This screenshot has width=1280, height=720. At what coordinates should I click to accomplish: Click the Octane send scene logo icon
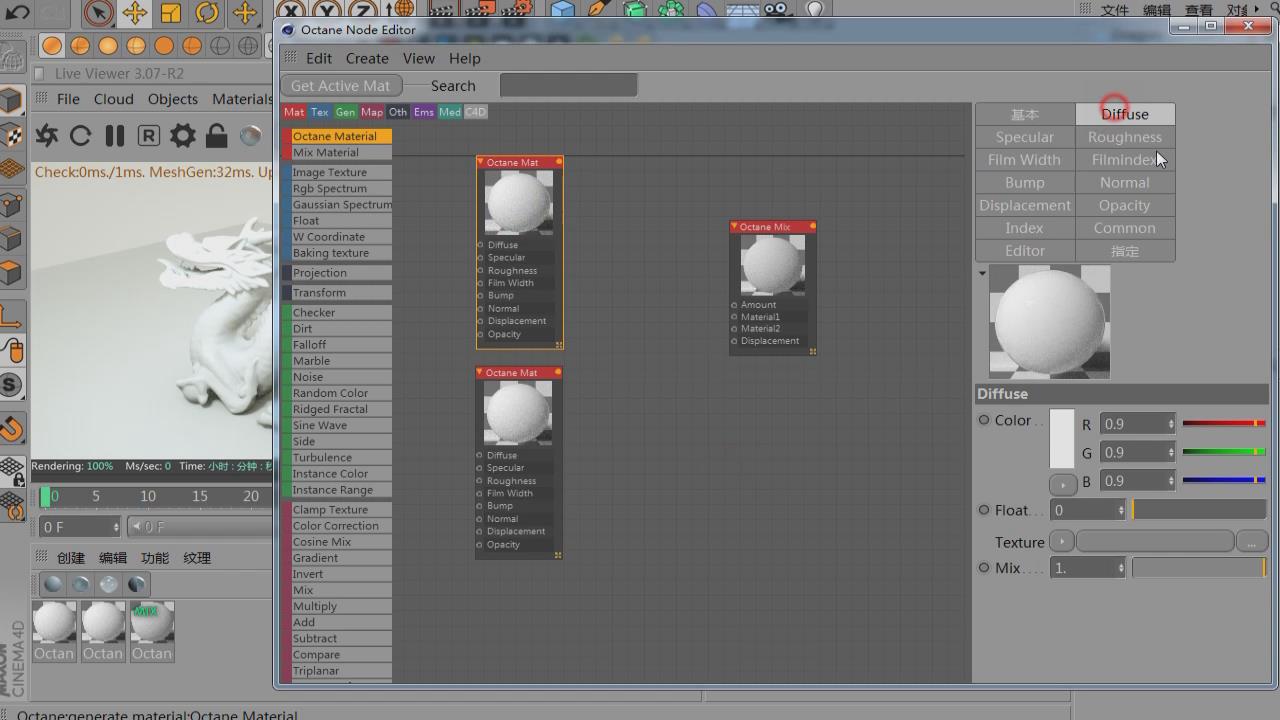pos(47,135)
